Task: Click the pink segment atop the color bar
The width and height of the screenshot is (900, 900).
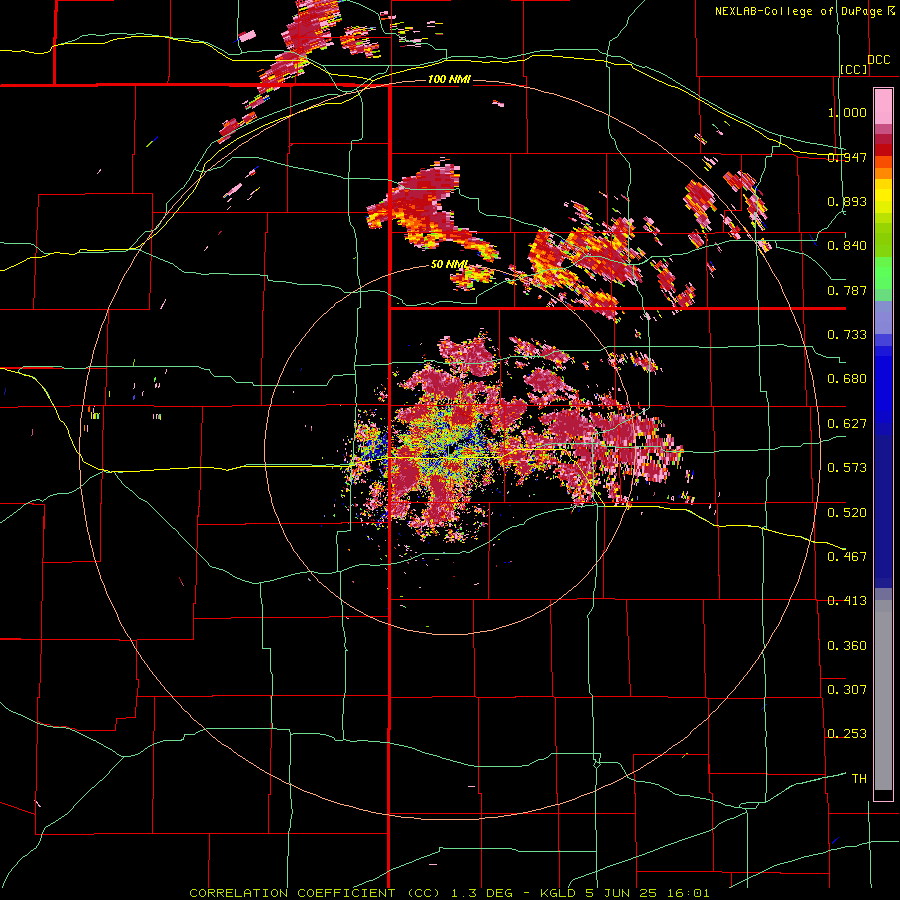Action: coord(883,106)
